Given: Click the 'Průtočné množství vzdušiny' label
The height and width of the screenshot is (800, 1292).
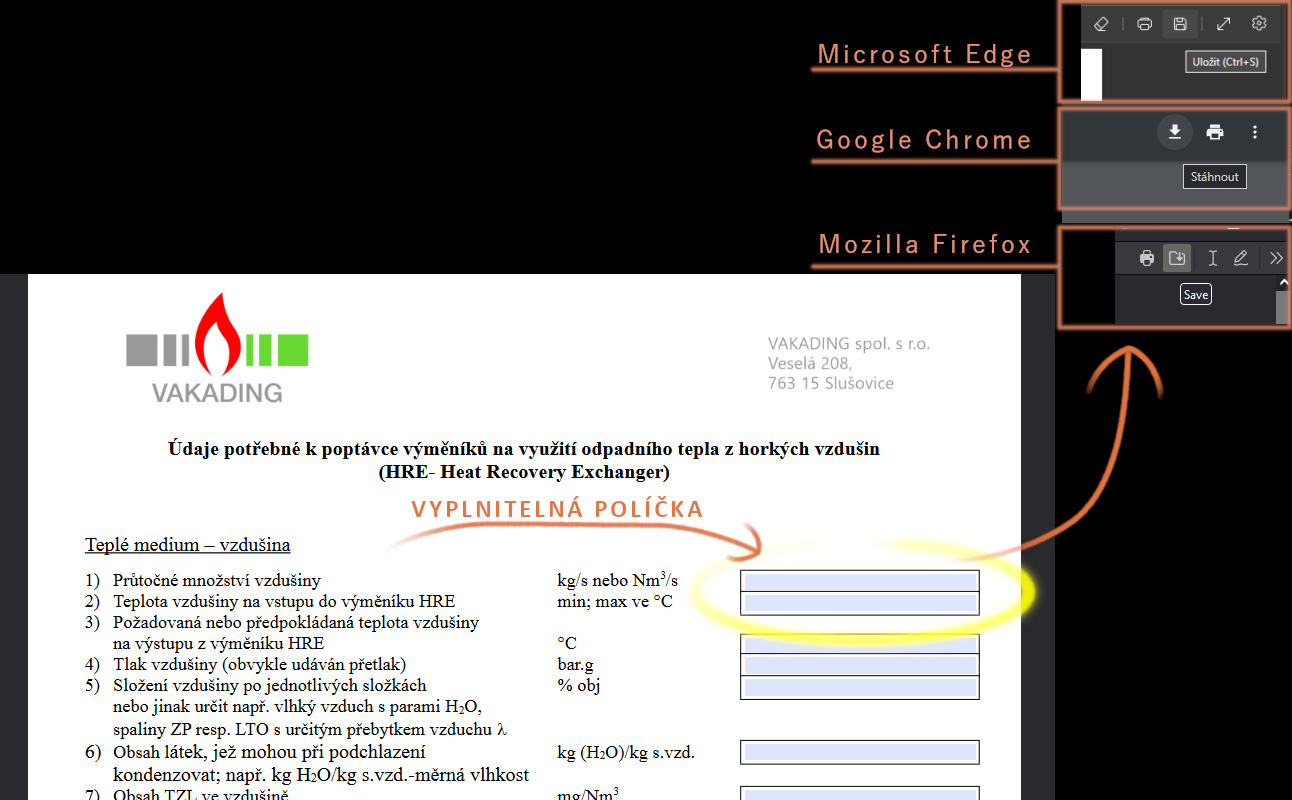Looking at the screenshot, I should 217,581.
